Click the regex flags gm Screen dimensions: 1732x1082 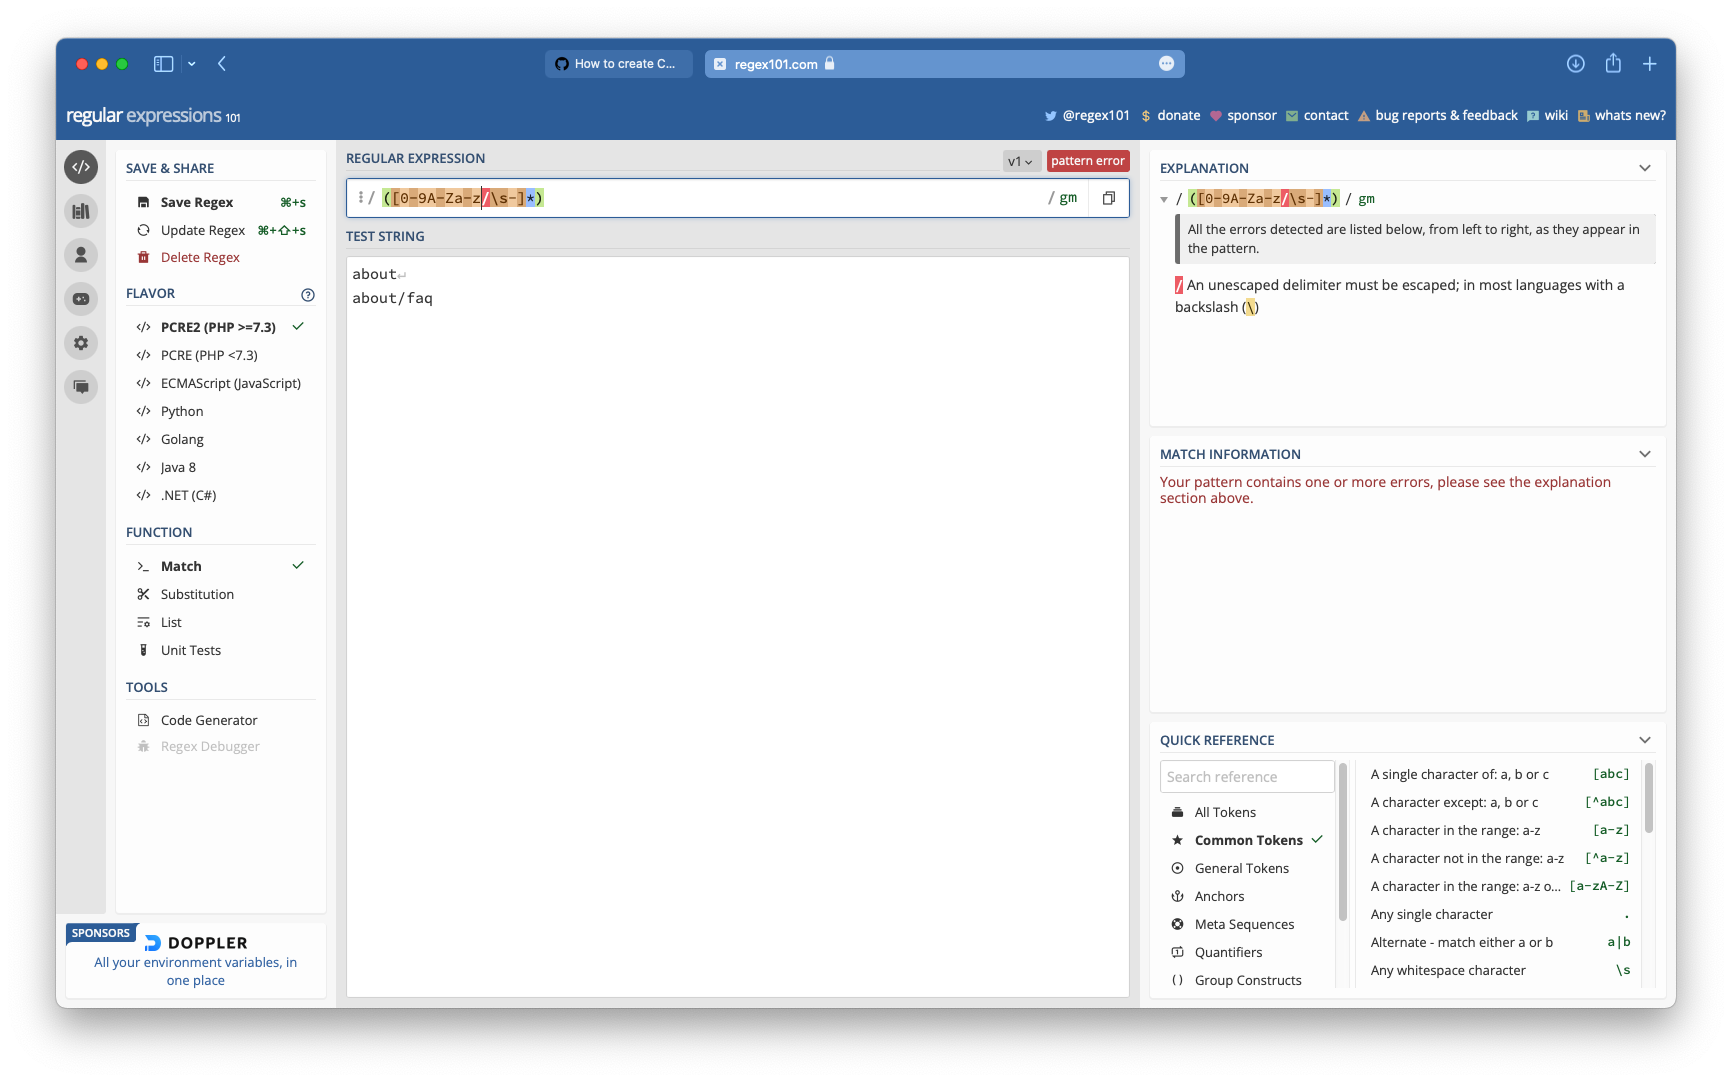click(1068, 198)
